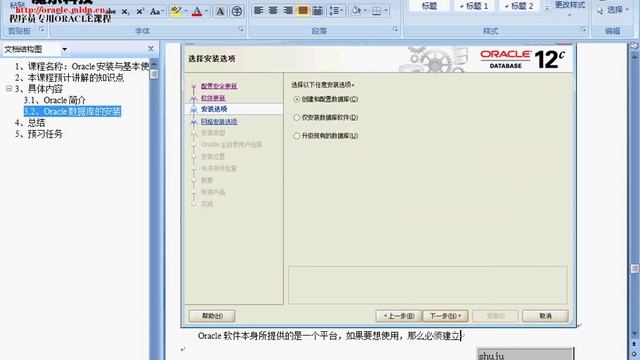The height and width of the screenshot is (360, 640).
Task: Click the 网格安装选项 step link
Action: [x=219, y=122]
